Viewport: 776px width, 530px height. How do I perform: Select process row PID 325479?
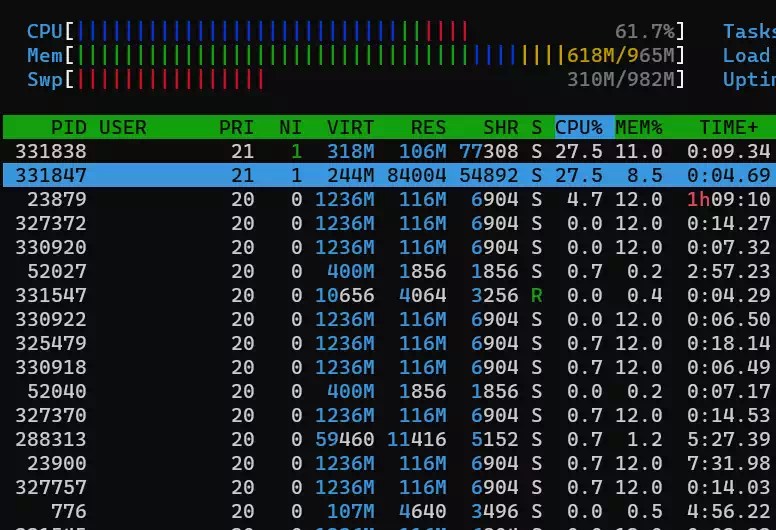pyautogui.click(x=389, y=343)
